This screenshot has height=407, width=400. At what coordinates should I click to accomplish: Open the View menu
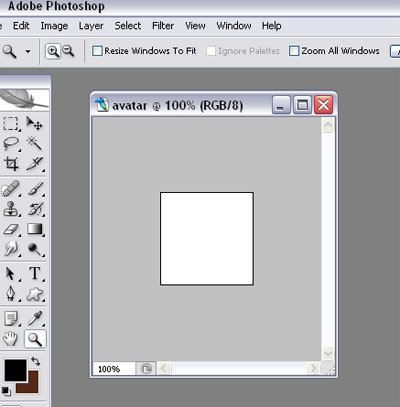195,26
